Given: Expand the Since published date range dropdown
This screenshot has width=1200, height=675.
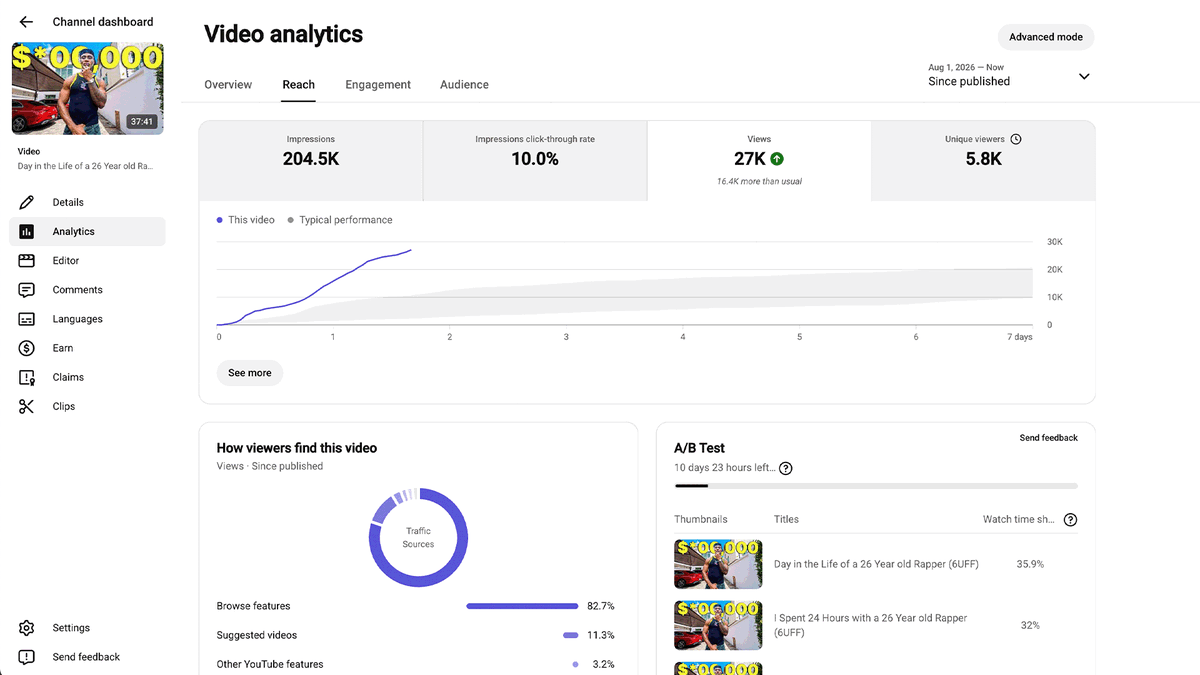Looking at the screenshot, I should 1084,77.
